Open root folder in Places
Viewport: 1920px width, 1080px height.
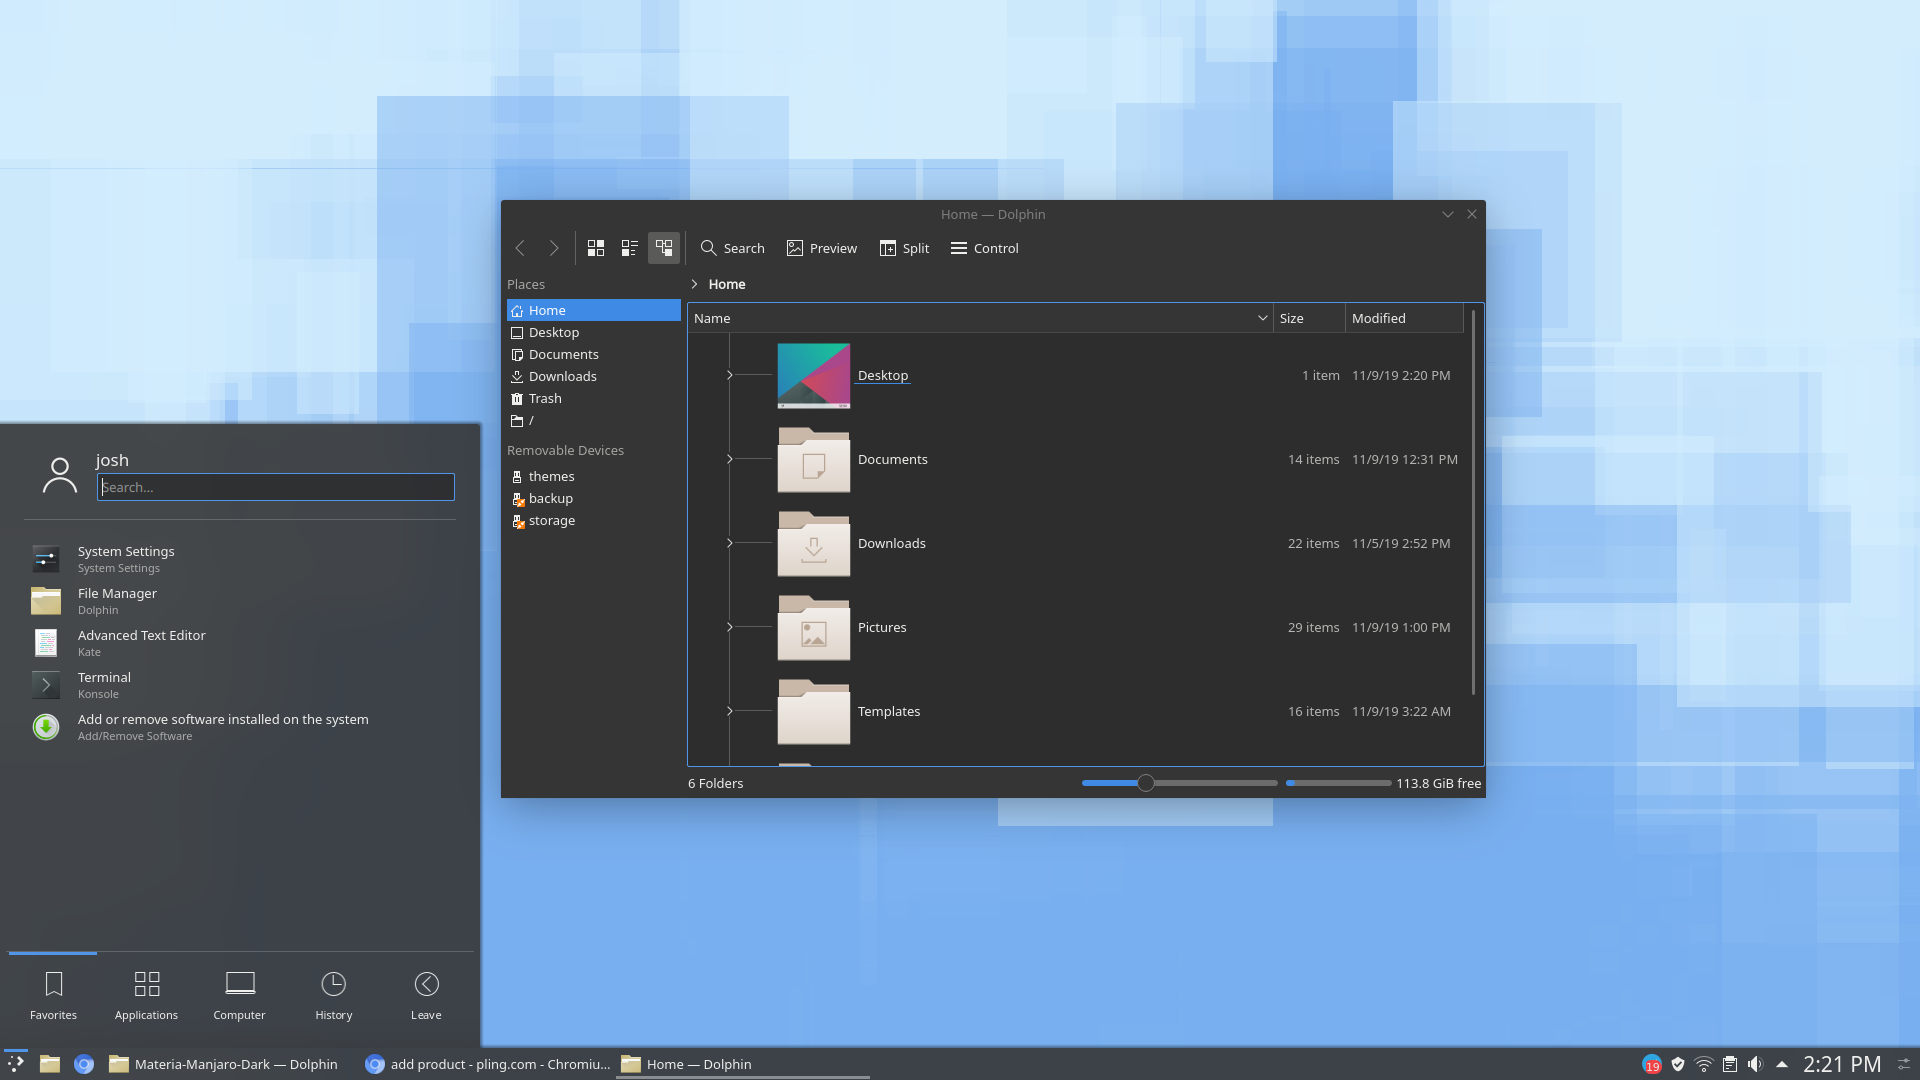point(594,420)
